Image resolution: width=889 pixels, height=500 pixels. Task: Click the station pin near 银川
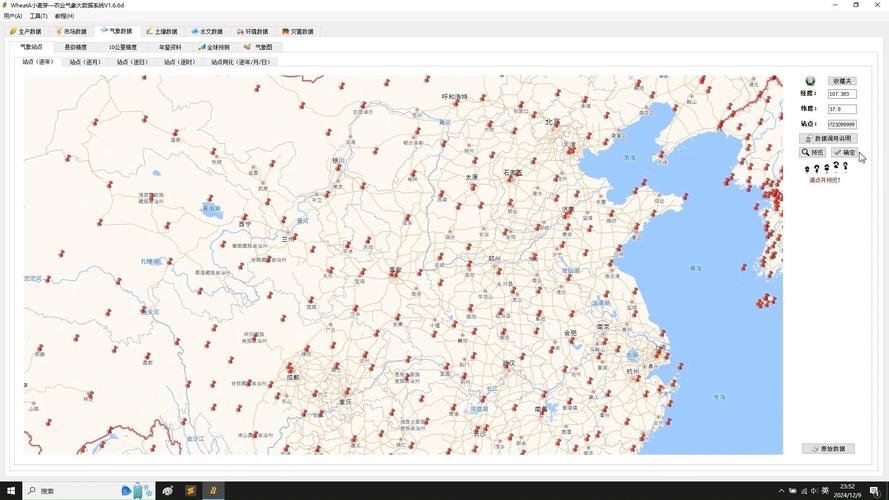click(x=338, y=167)
